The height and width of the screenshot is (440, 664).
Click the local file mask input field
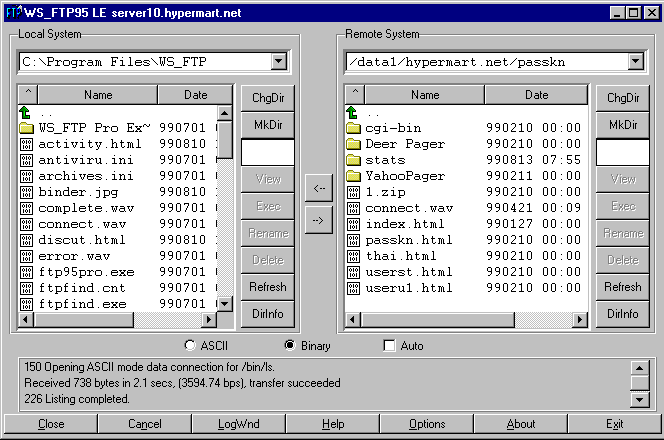click(x=268, y=152)
